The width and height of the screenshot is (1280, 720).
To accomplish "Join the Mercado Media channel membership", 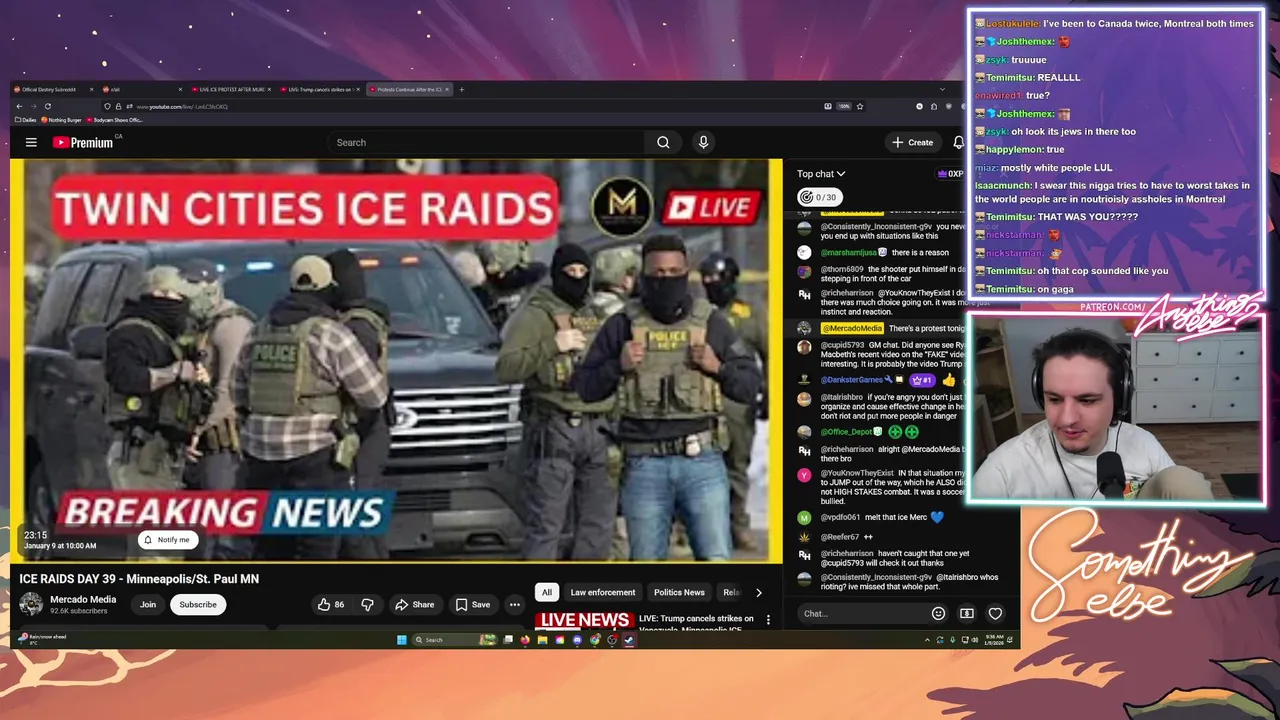I will coord(148,604).
